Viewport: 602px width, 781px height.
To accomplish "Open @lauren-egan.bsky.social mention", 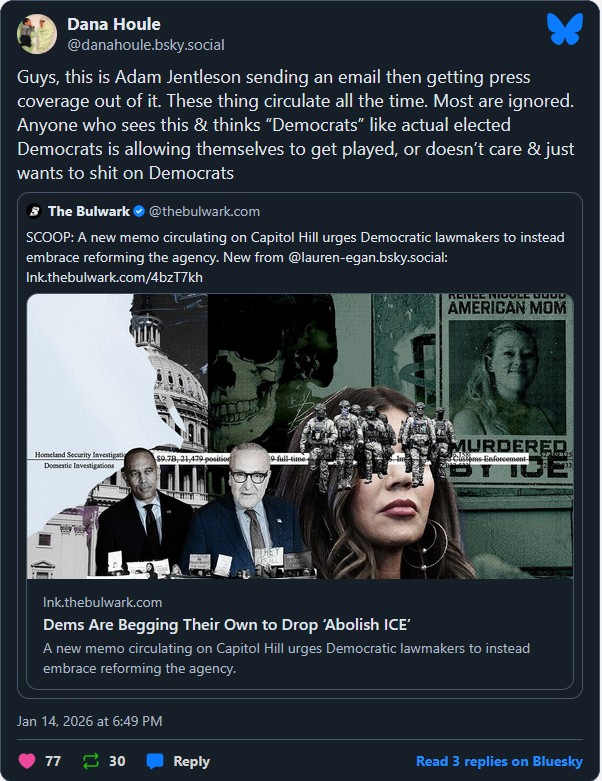I will [368, 257].
